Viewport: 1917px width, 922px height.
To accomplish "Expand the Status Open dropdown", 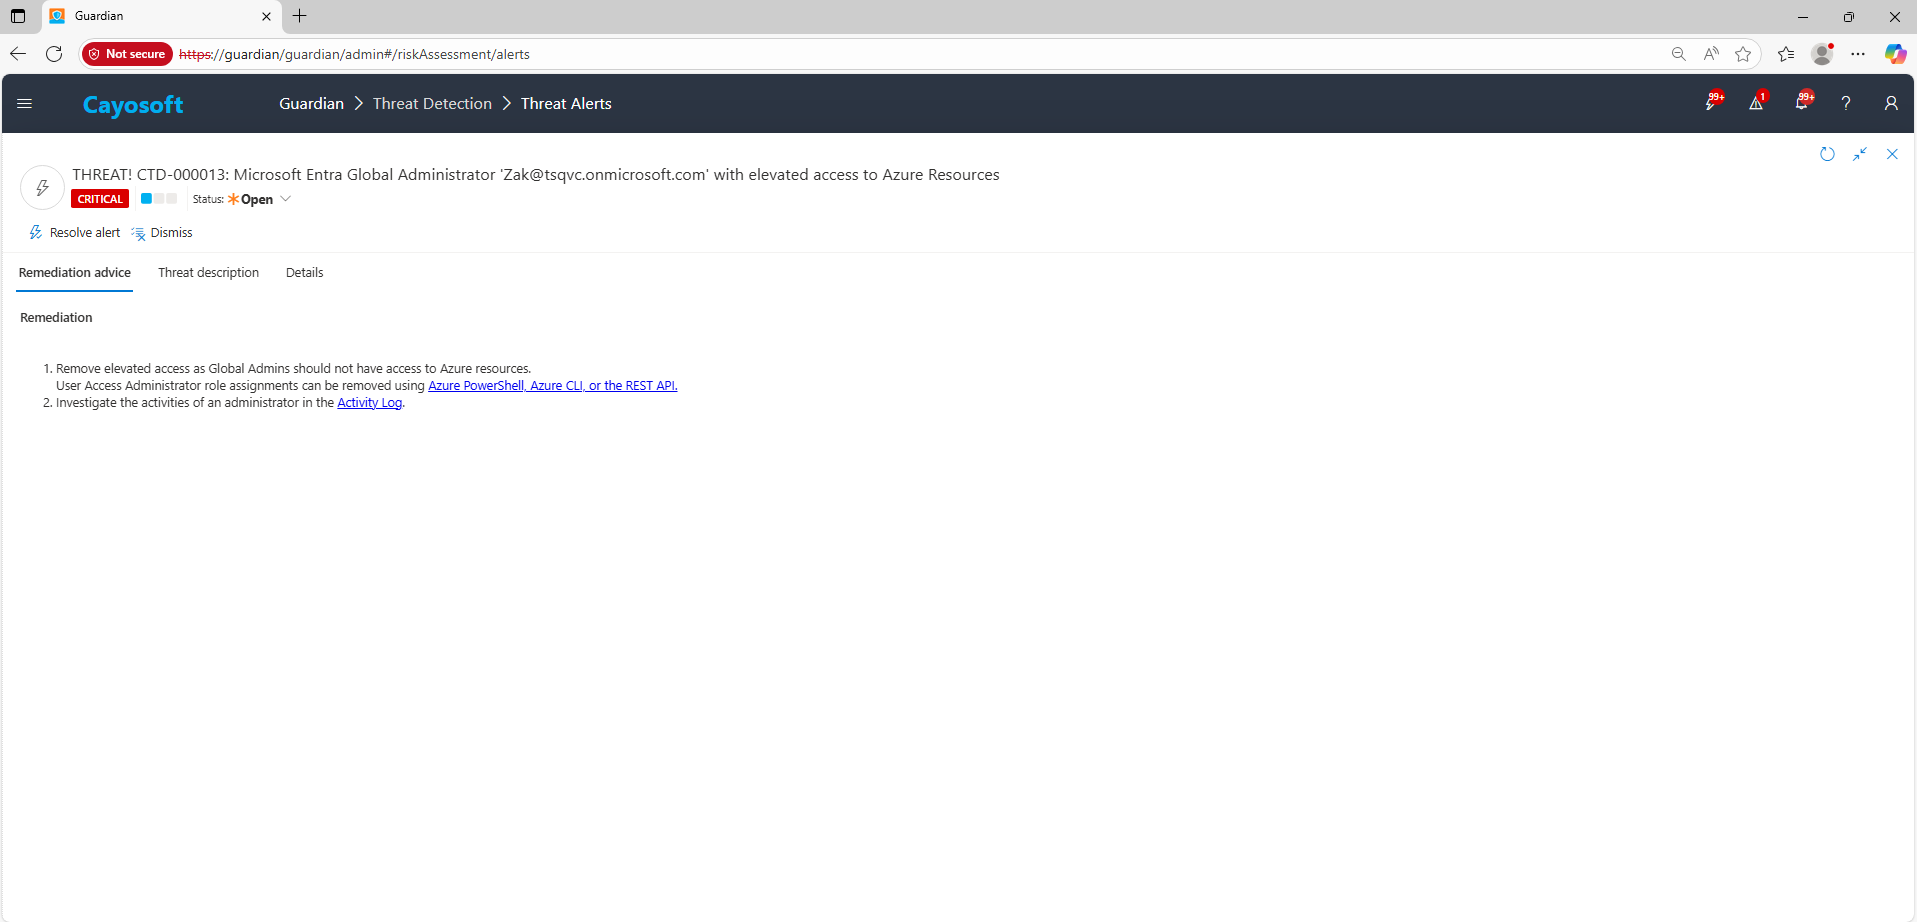I will tap(285, 199).
